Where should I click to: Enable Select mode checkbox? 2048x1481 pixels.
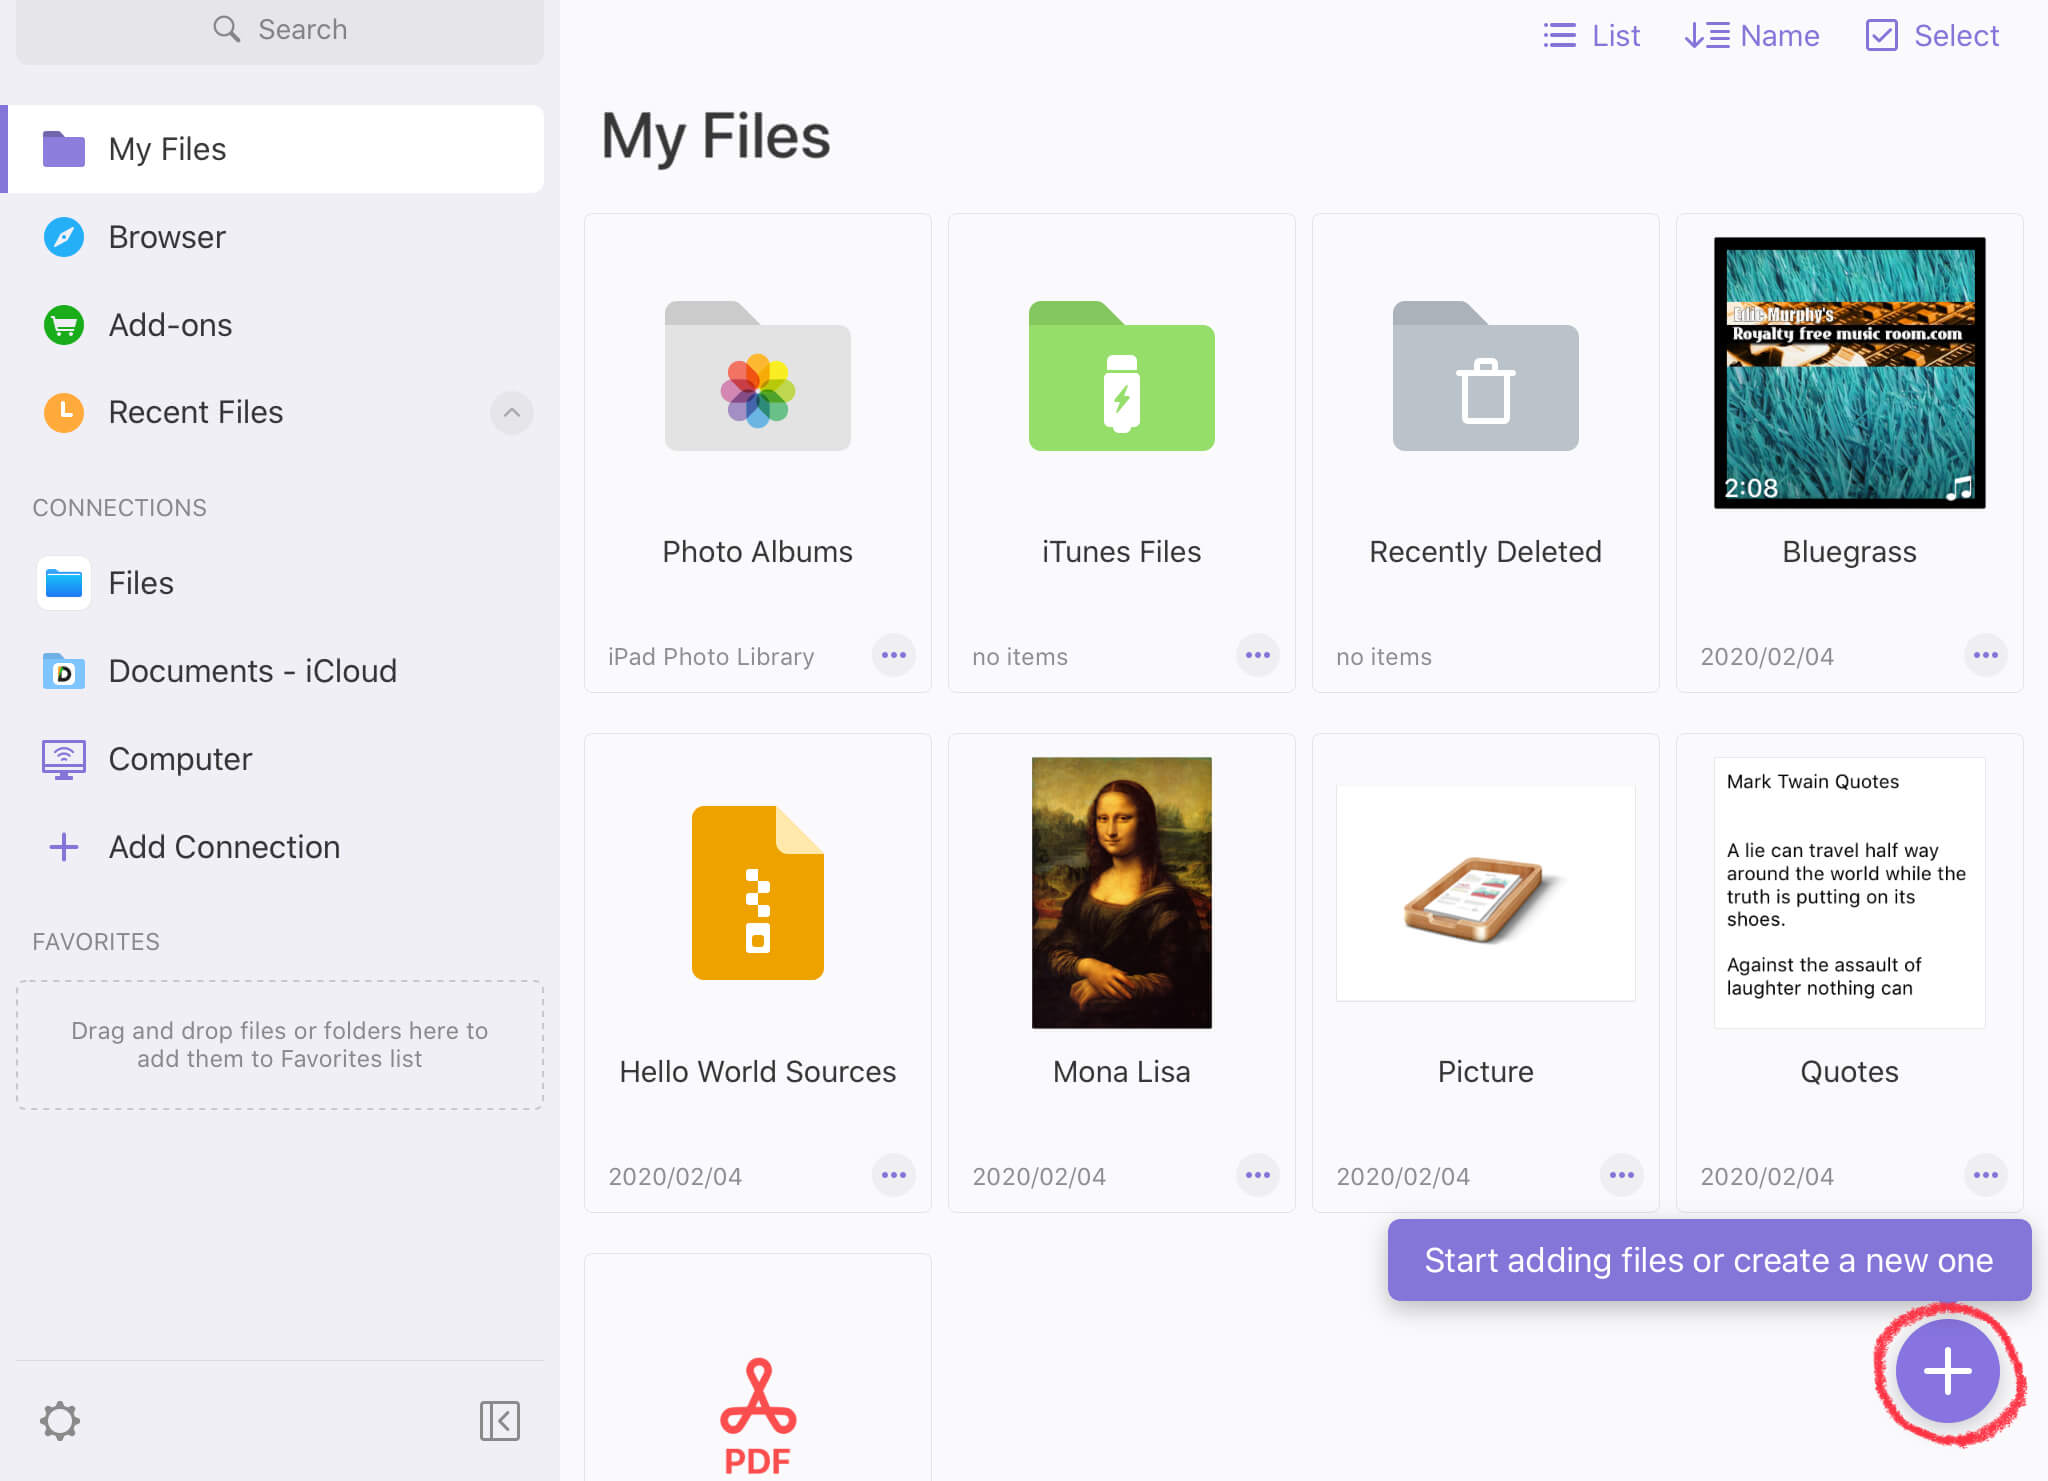tap(1932, 36)
